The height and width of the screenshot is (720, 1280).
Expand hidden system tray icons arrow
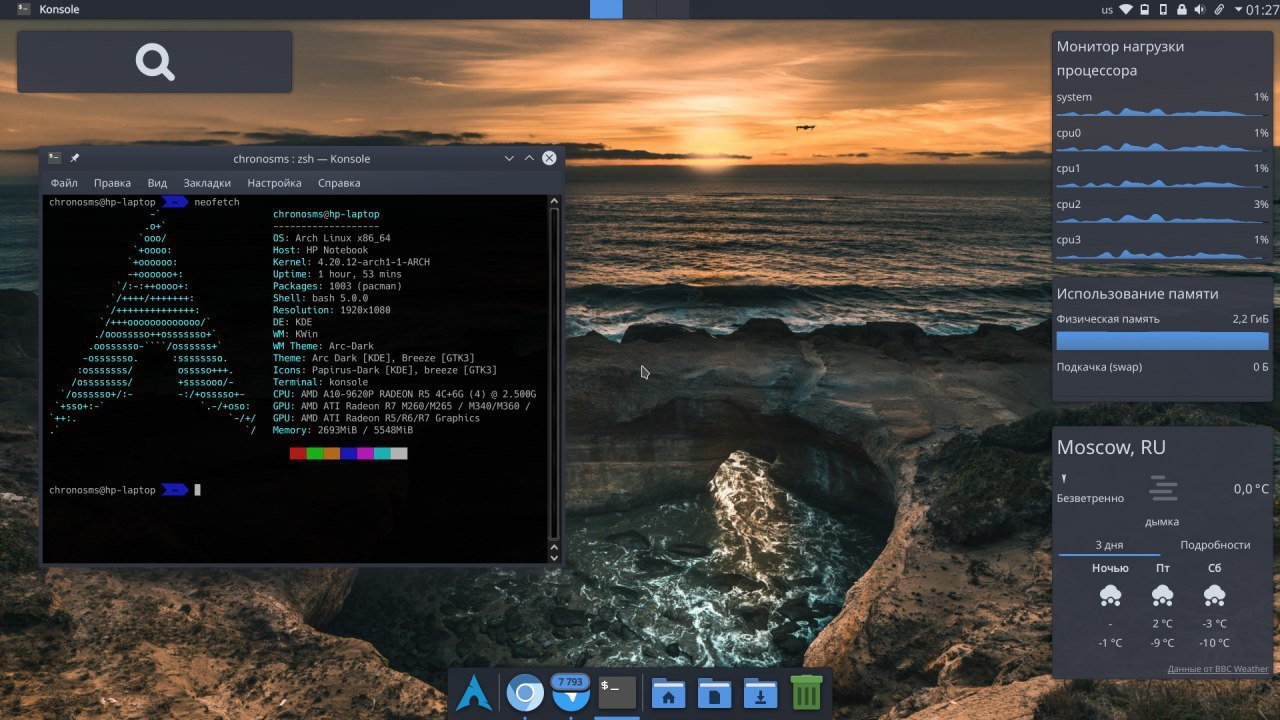[1238, 10]
